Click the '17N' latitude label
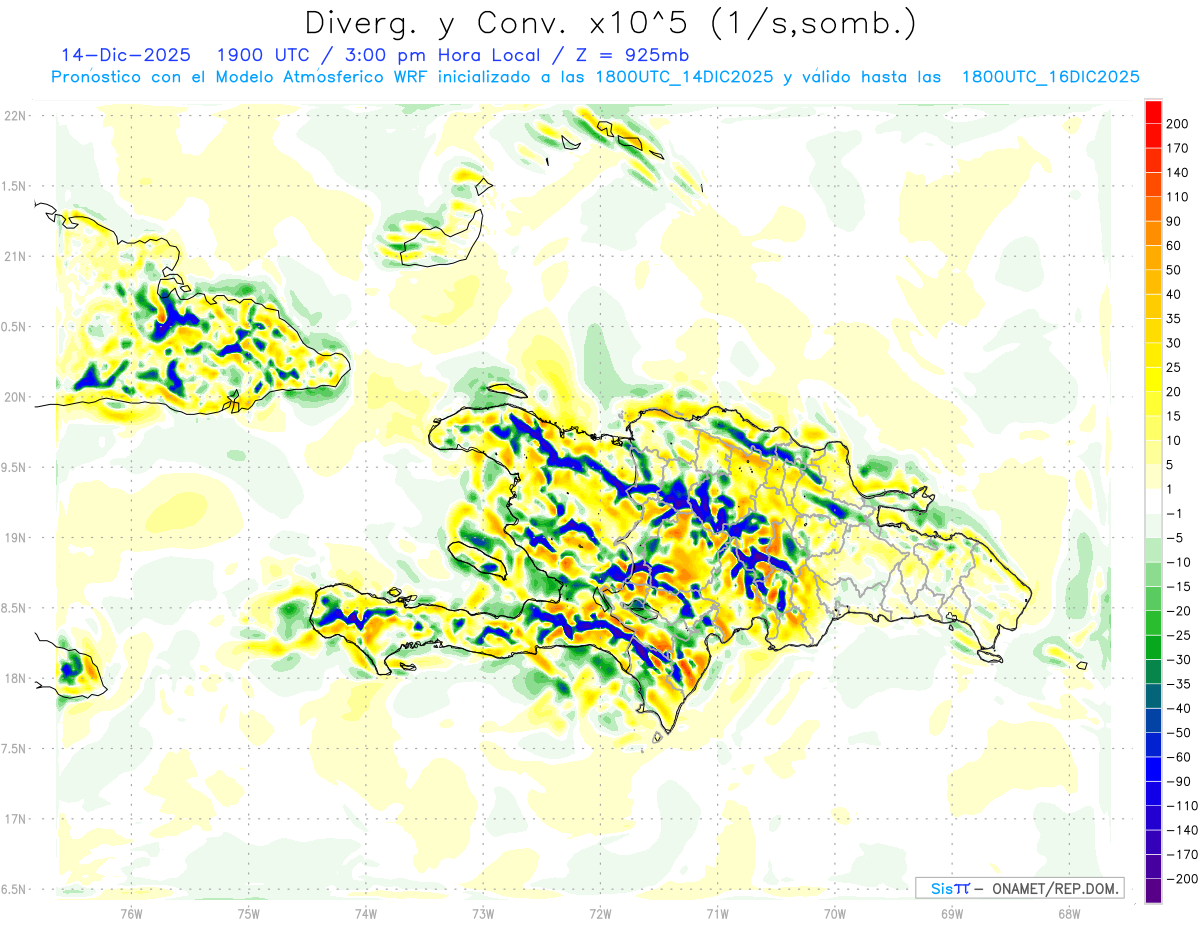Image resolution: width=1200 pixels, height=927 pixels. click(x=17, y=819)
